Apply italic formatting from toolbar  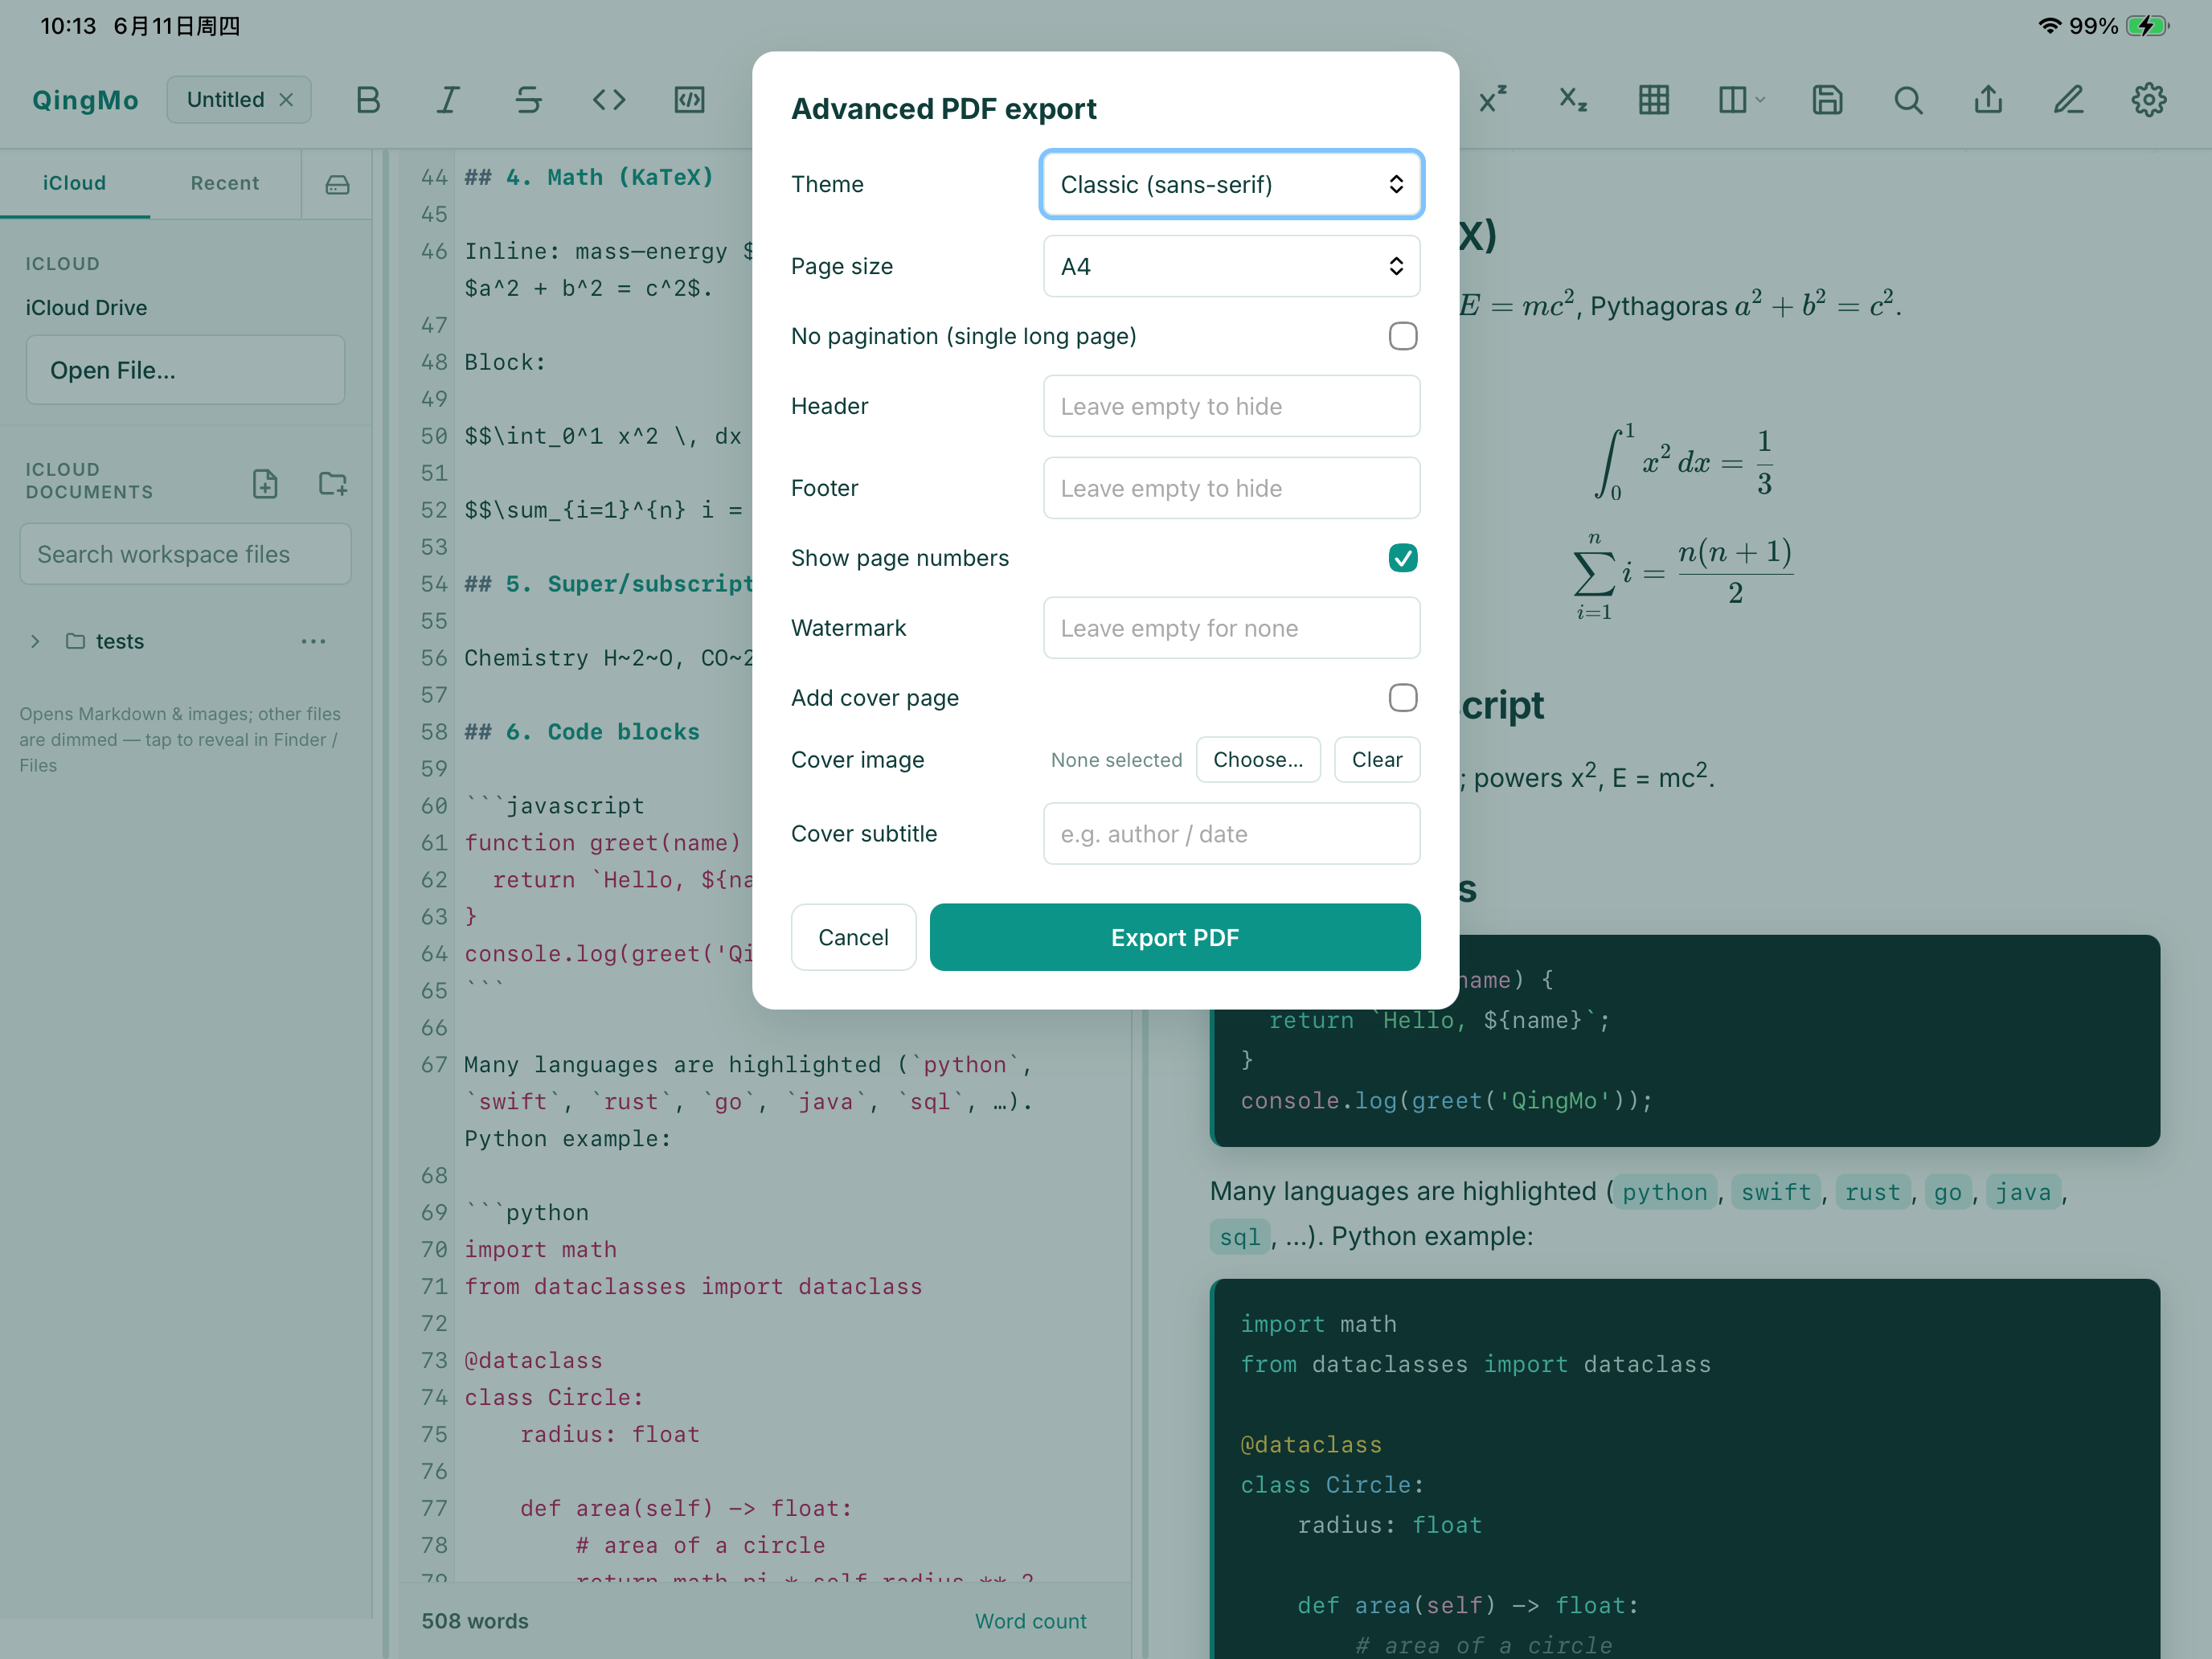[447, 100]
